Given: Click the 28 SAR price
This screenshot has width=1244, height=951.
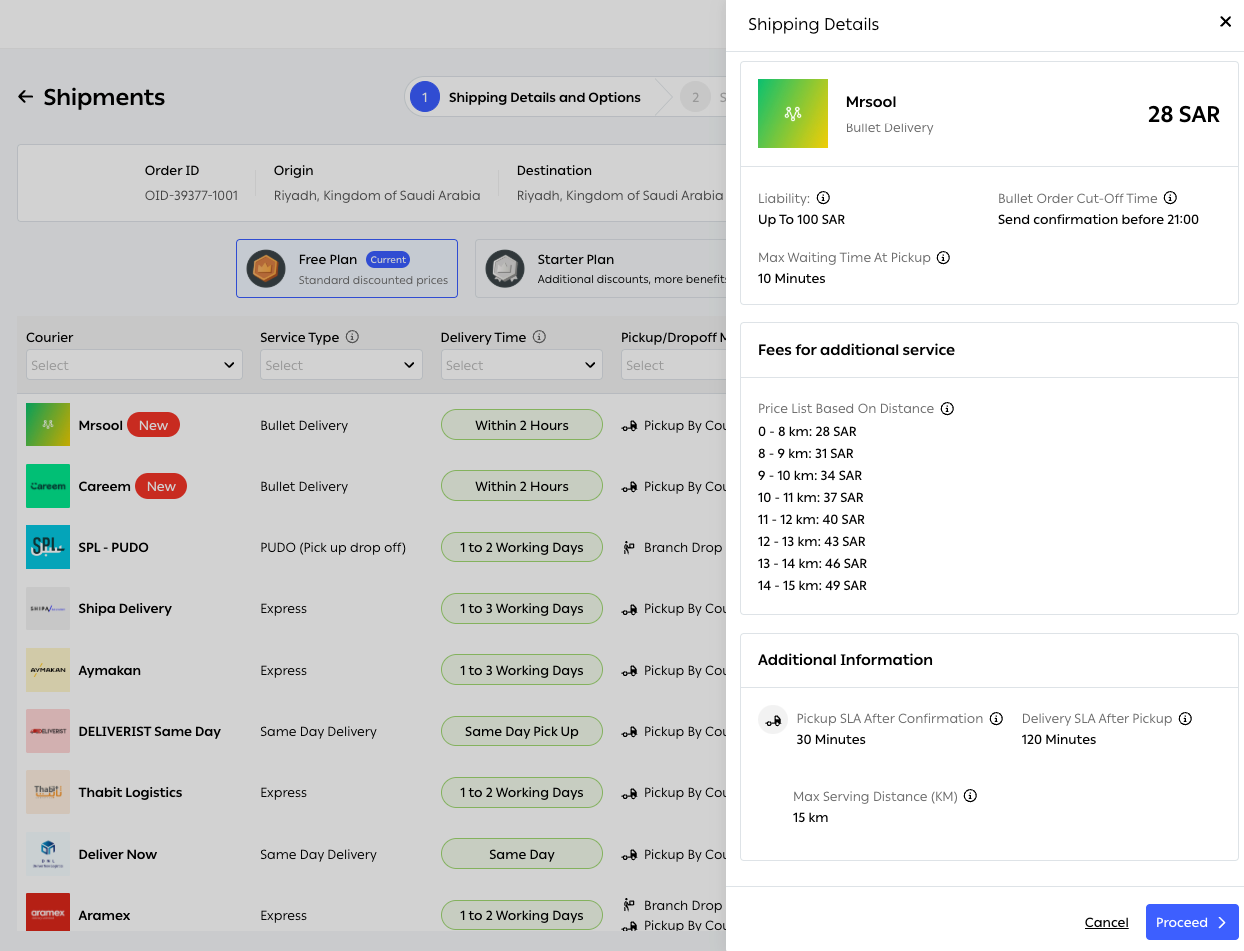Looking at the screenshot, I should tap(1184, 114).
